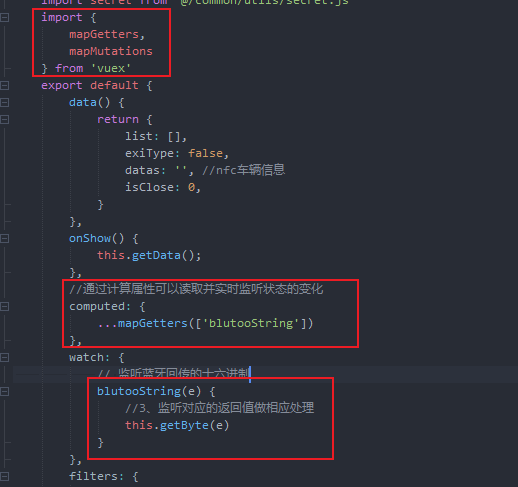Click the 'blutooString' string argument
The height and width of the screenshot is (487, 518).
(x=251, y=323)
